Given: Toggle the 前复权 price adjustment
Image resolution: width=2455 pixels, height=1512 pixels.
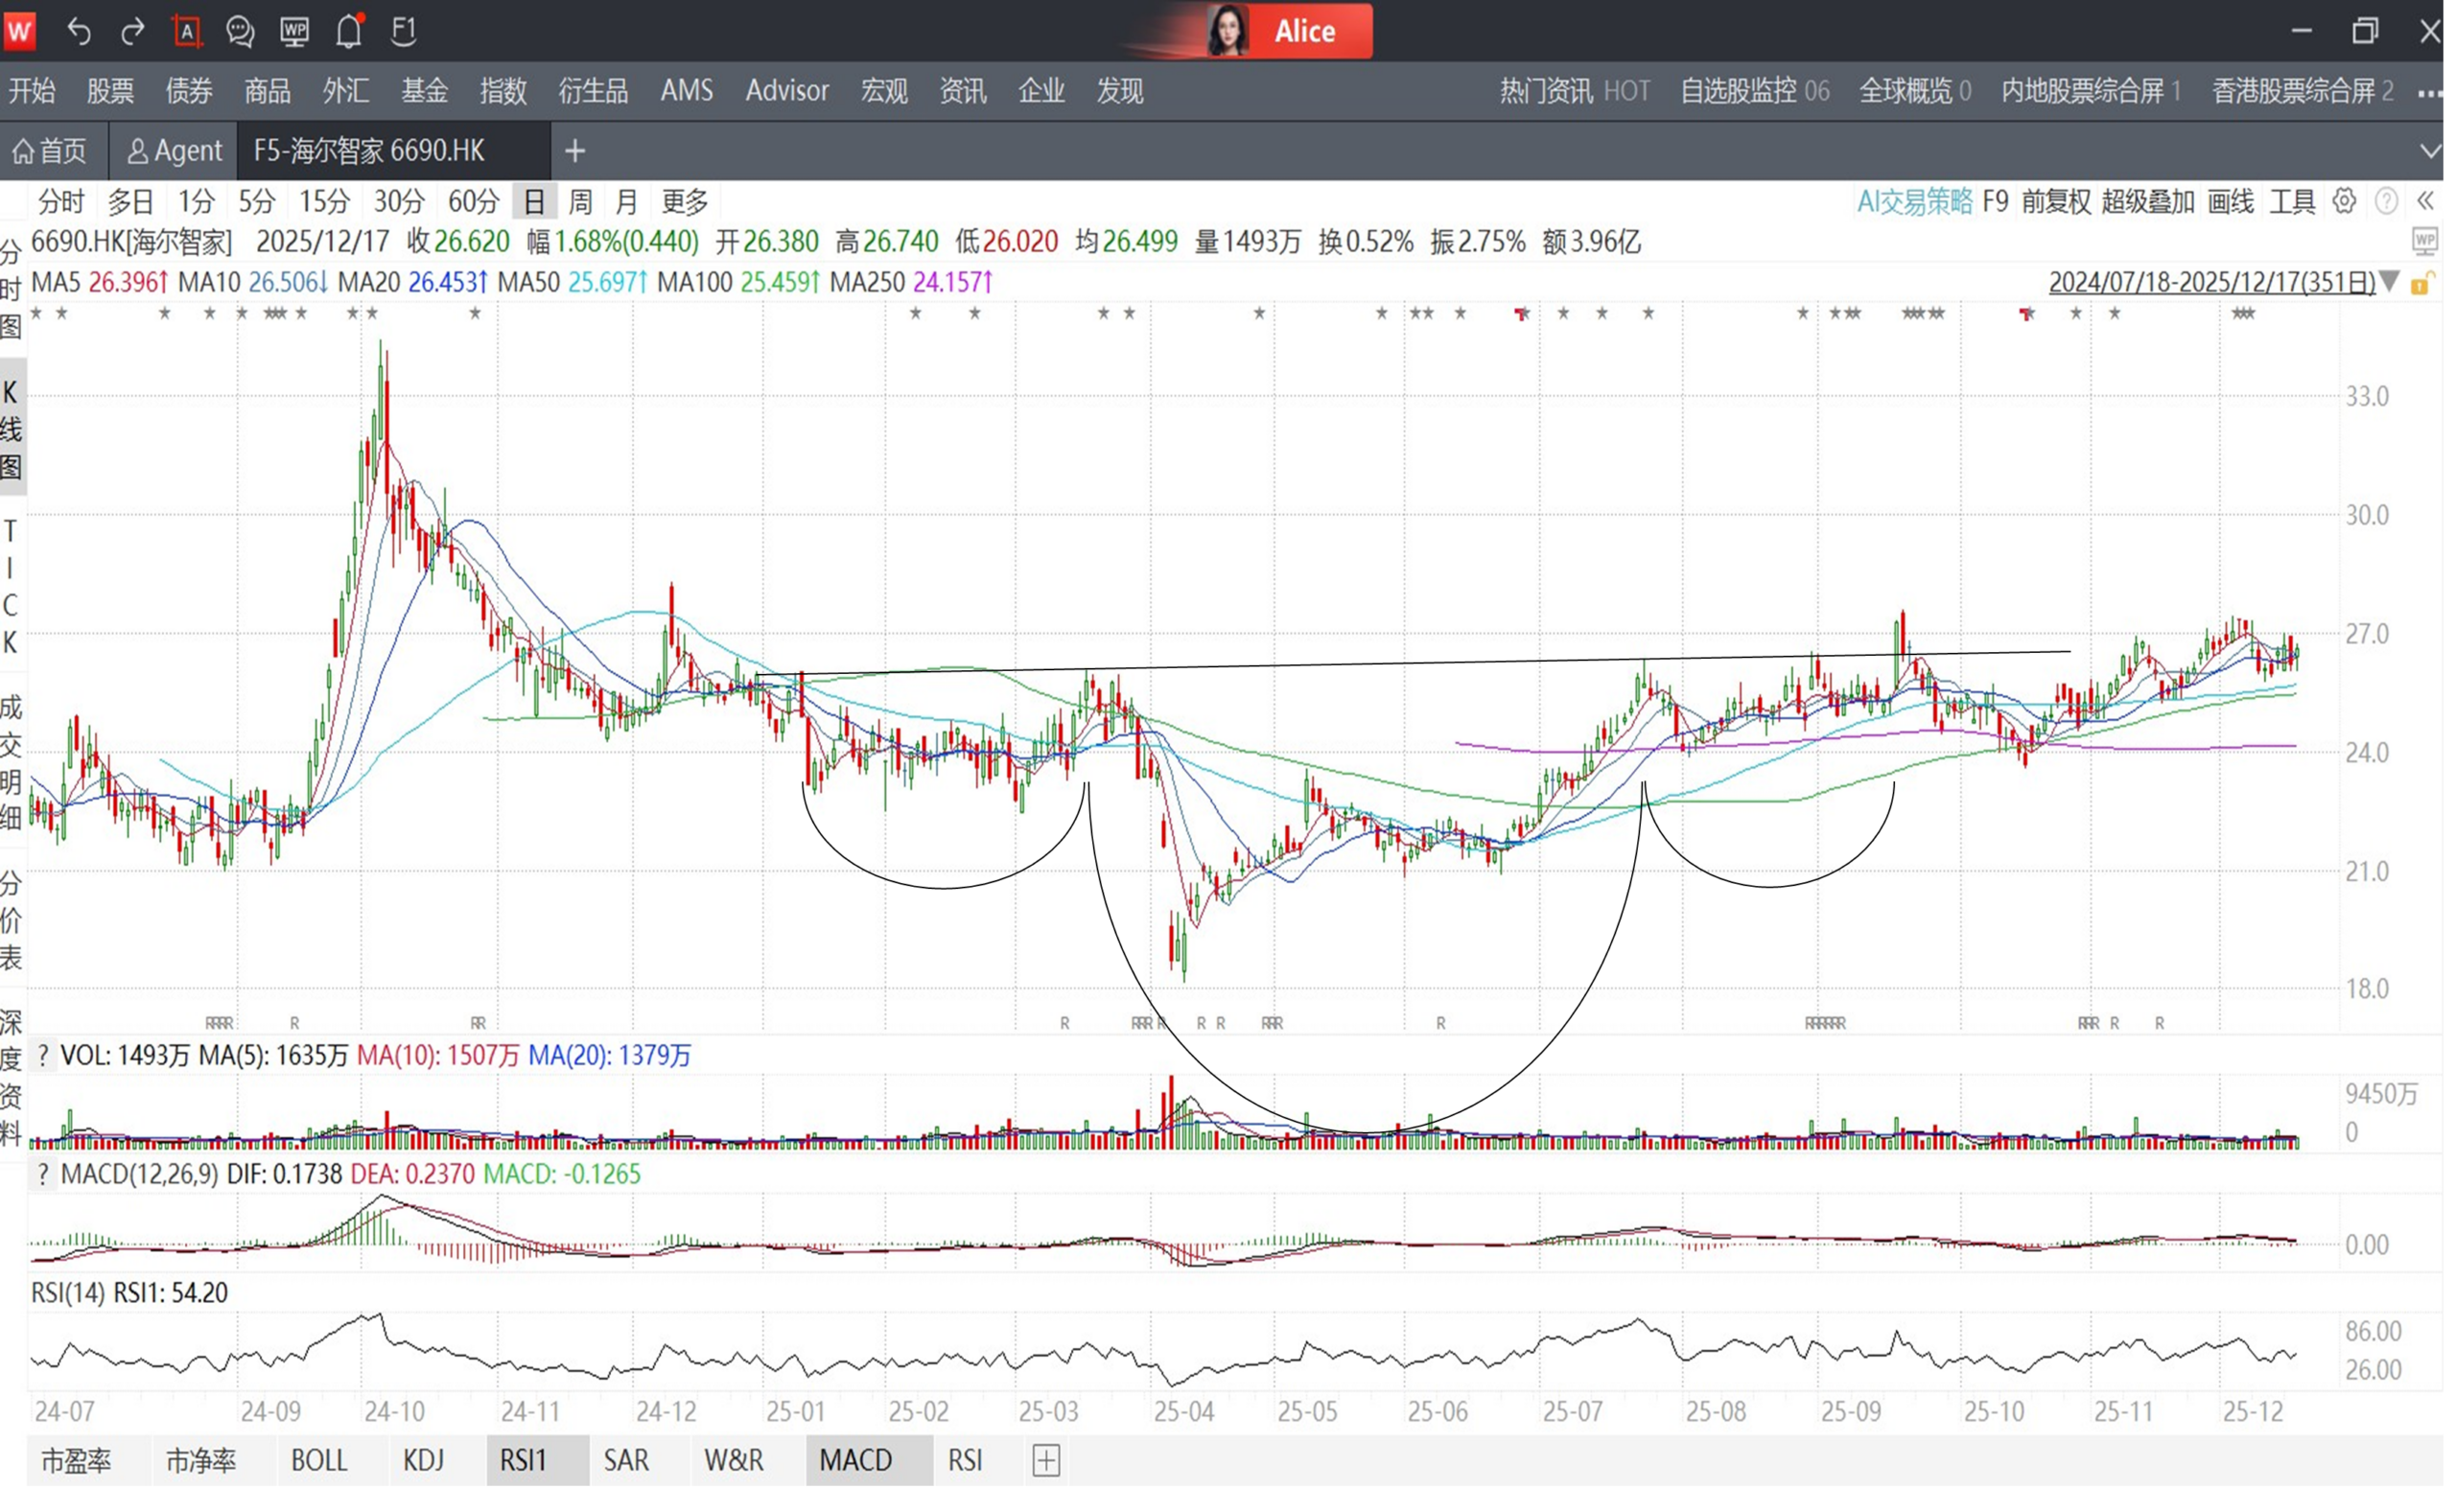Looking at the screenshot, I should (2055, 202).
